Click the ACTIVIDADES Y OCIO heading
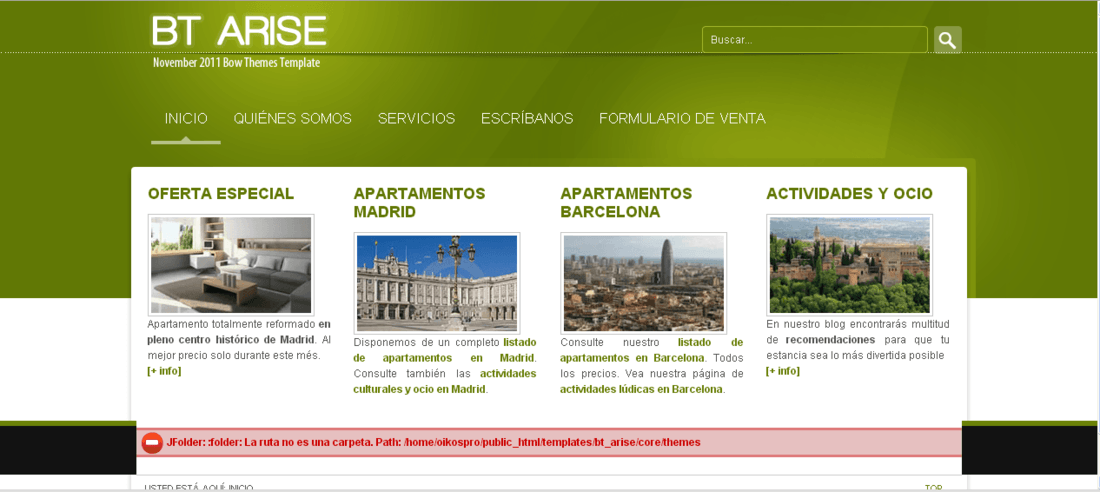Screen dimensions: 1100x492 click(850, 194)
